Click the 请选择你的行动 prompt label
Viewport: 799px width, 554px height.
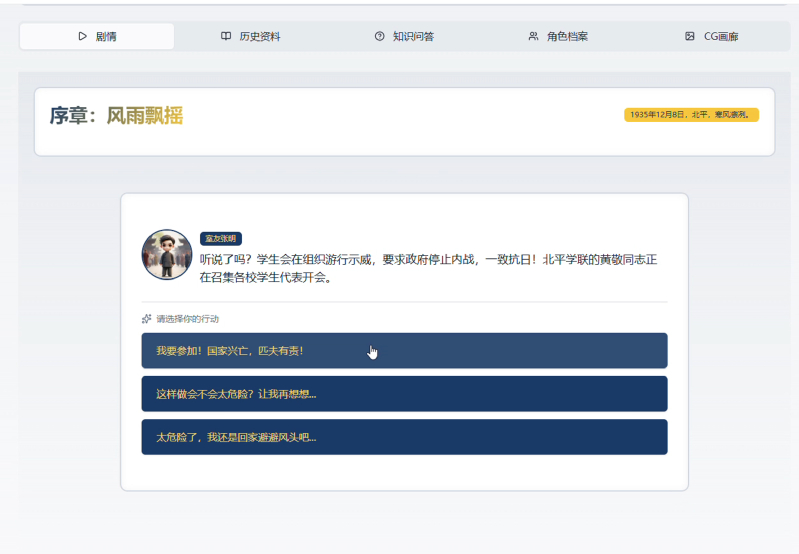click(x=187, y=319)
